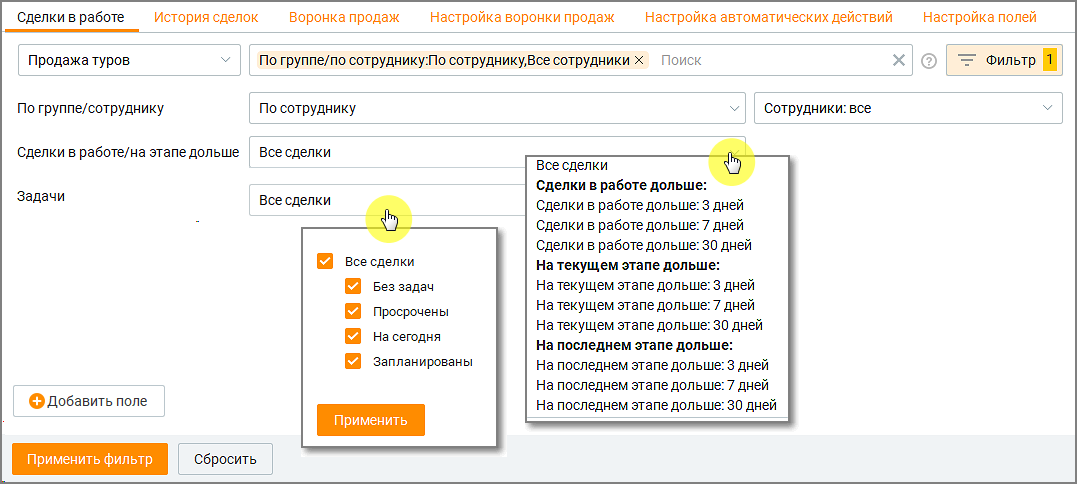Click the help question mark icon
Image resolution: width=1077 pixels, height=484 pixels.
(x=929, y=61)
